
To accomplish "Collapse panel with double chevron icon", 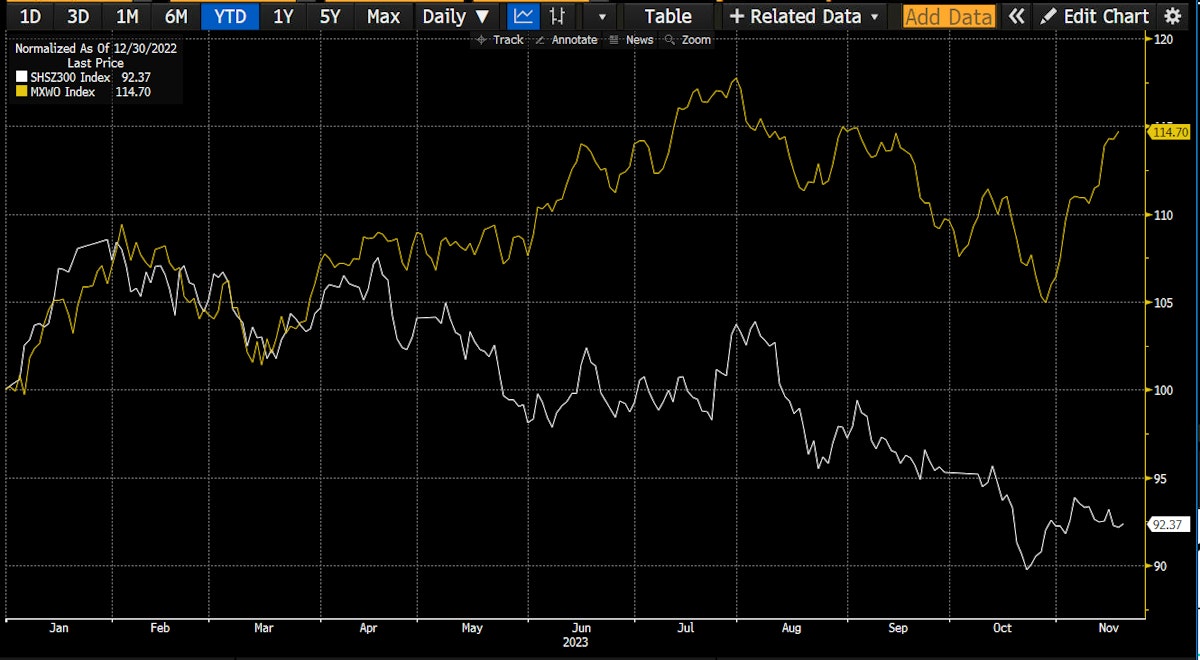I will 1016,16.
